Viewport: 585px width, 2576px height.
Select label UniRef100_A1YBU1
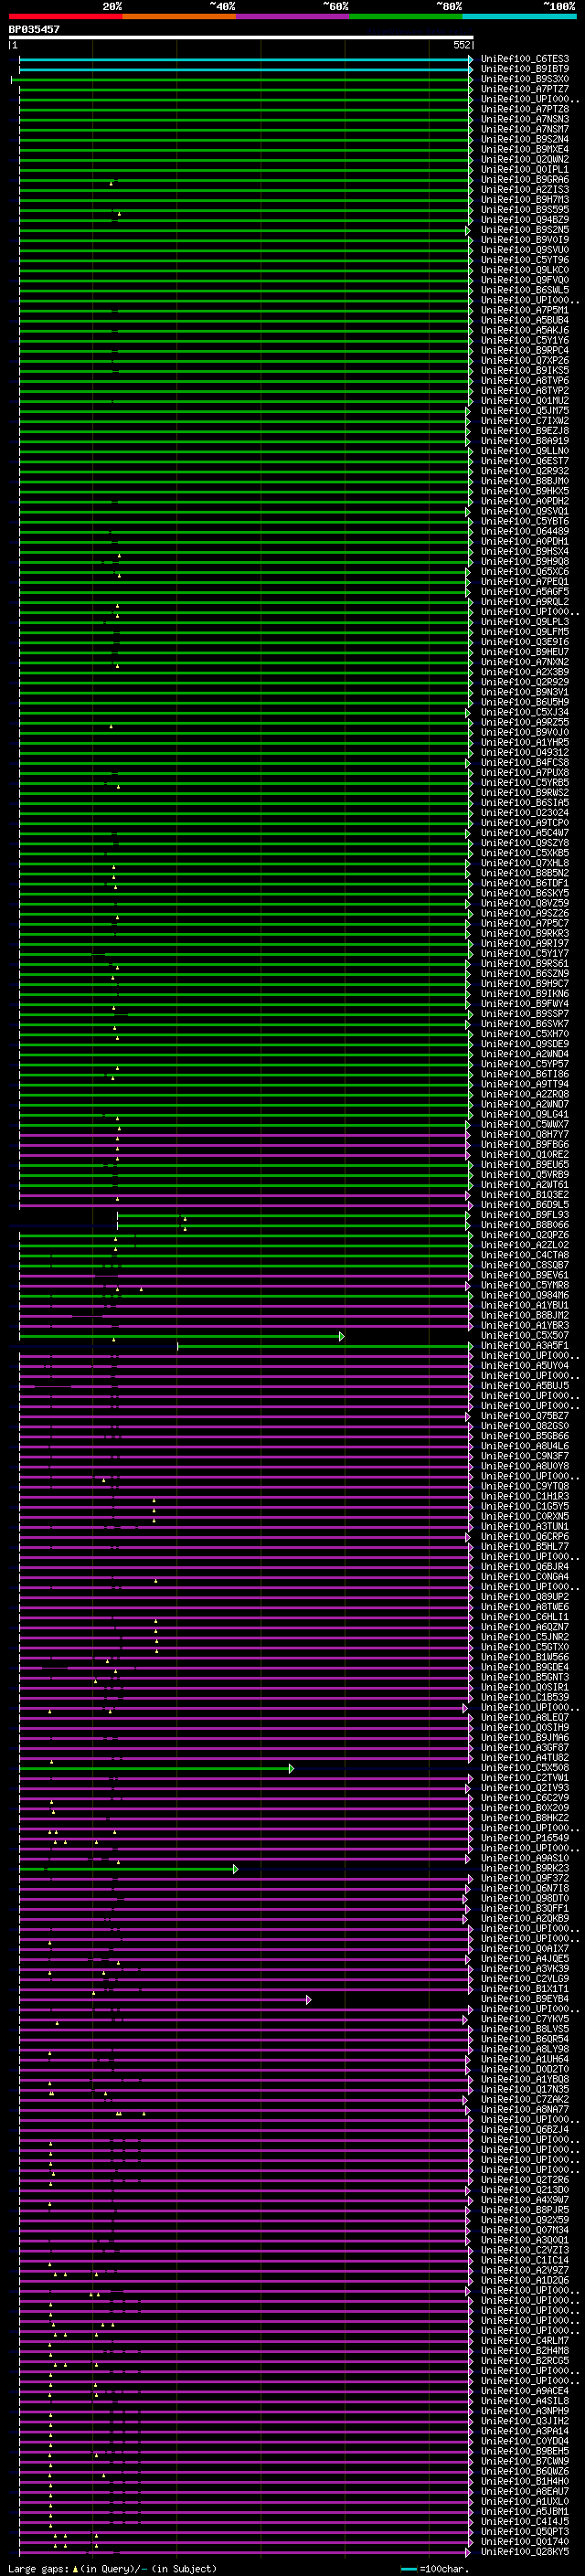click(524, 1305)
